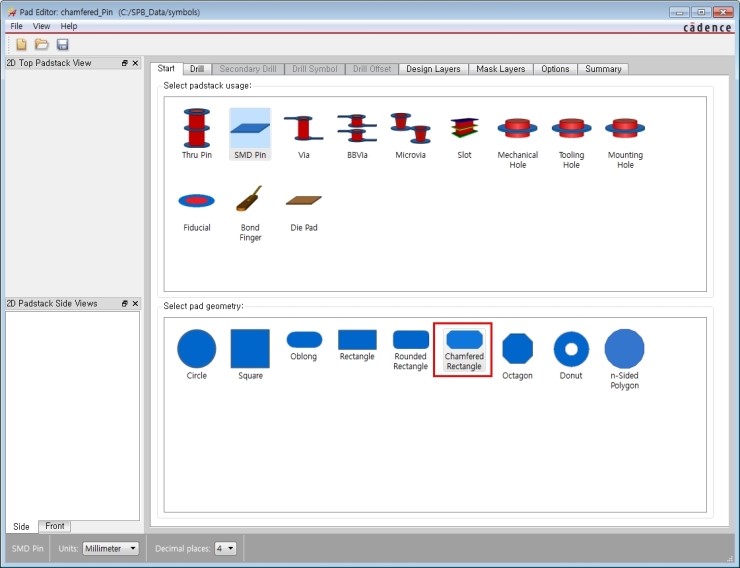The height and width of the screenshot is (568, 740).
Task: Undock the 2D Padstack Side Views panel
Action: coord(125,303)
